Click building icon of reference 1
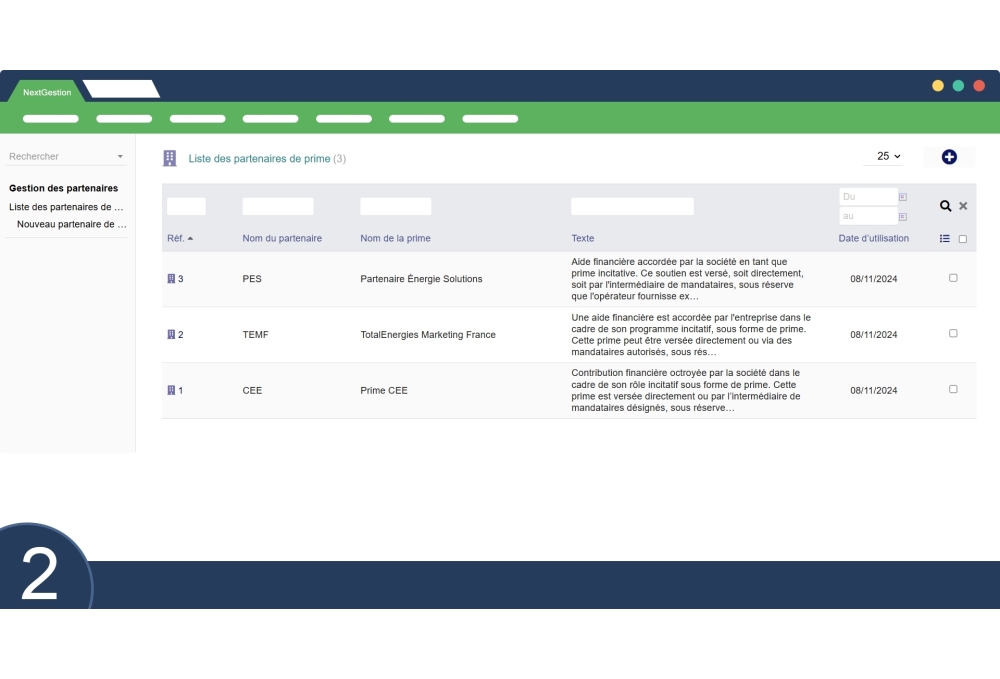Image resolution: width=1000 pixels, height=679 pixels. point(171,390)
